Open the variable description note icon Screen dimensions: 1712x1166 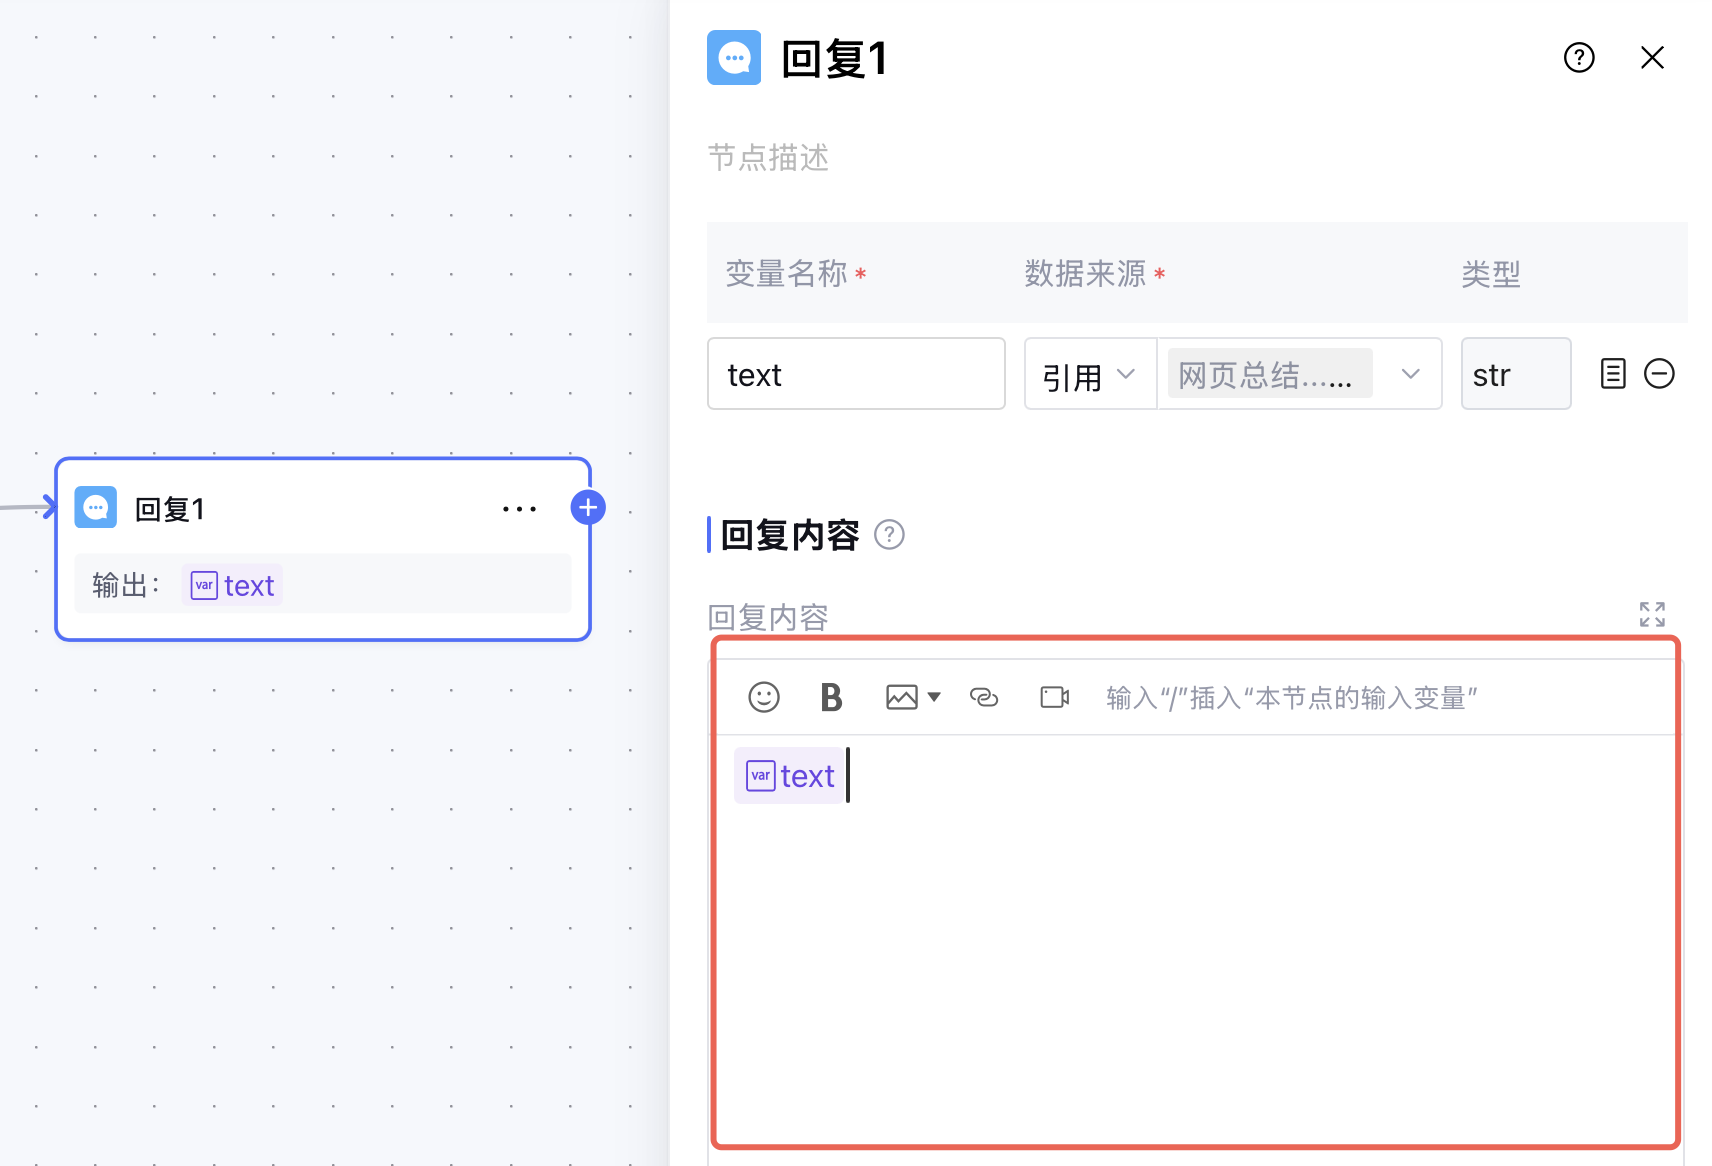point(1613,374)
